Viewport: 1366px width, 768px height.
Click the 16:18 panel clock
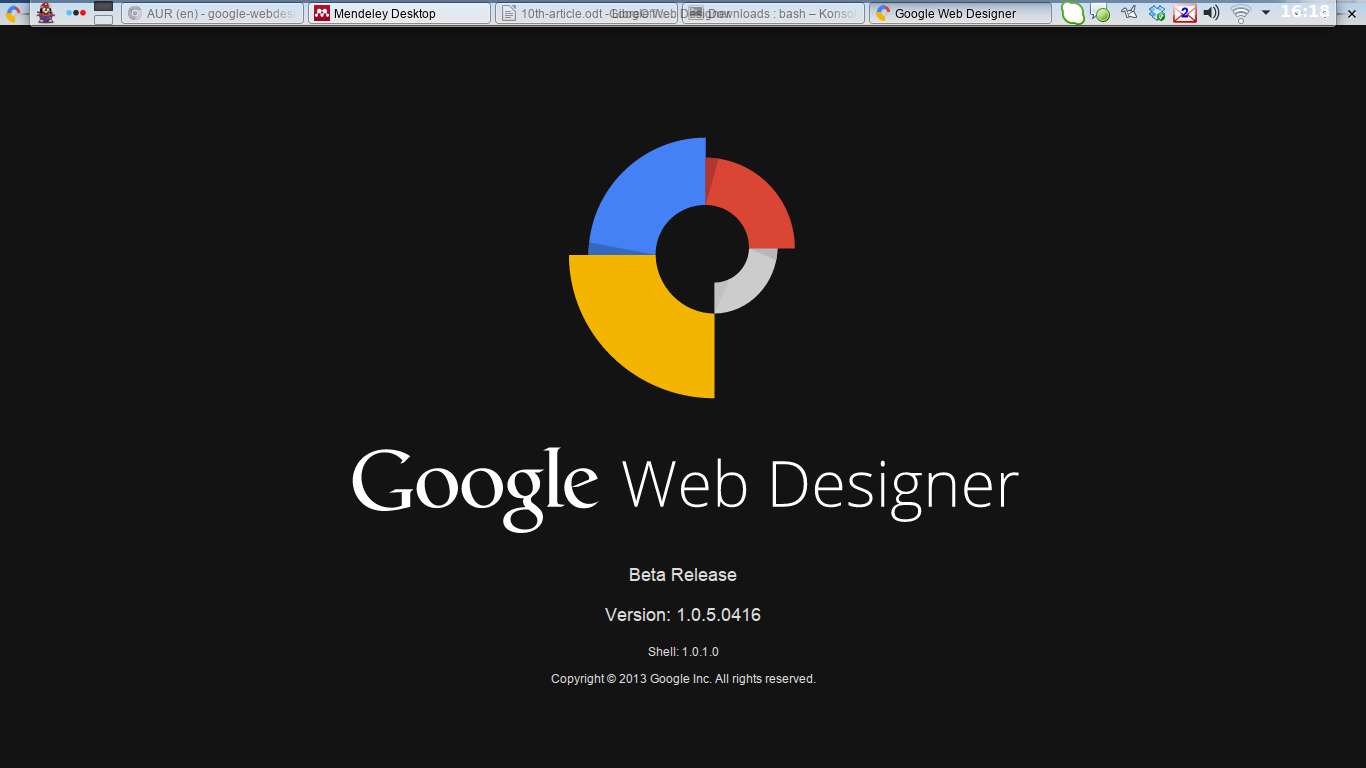point(1305,12)
